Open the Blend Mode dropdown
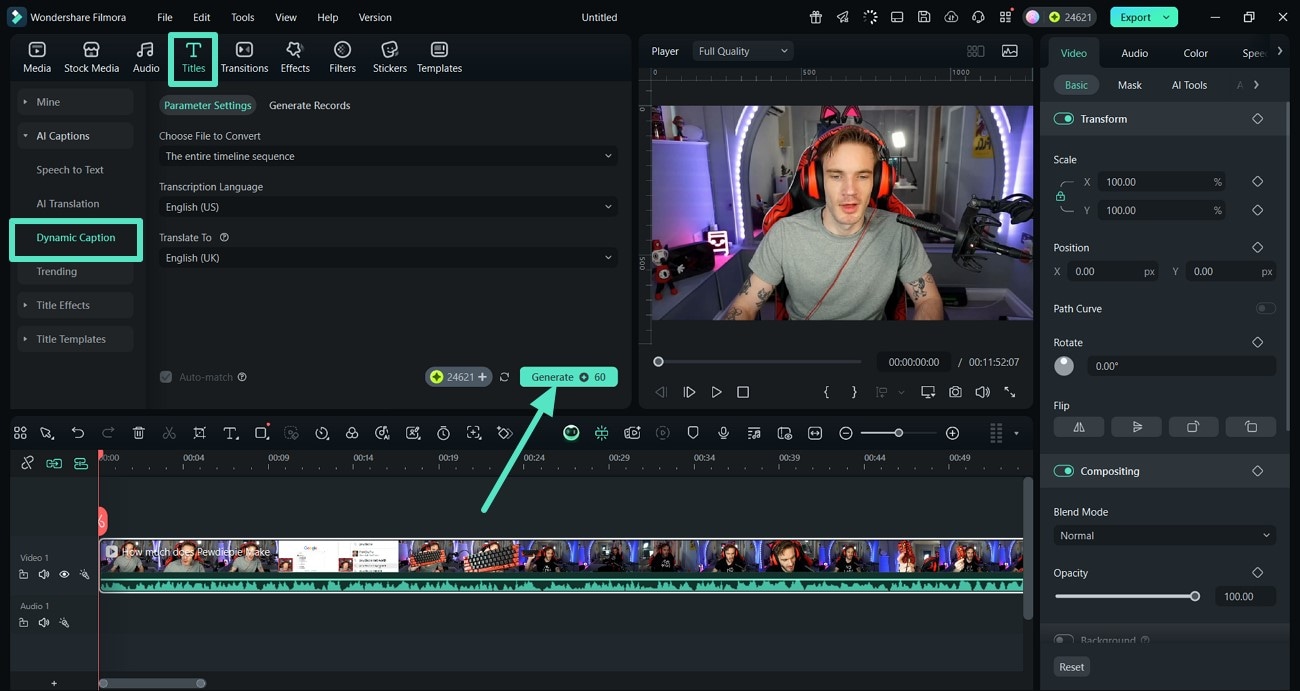This screenshot has height=691, width=1300. tap(1165, 536)
